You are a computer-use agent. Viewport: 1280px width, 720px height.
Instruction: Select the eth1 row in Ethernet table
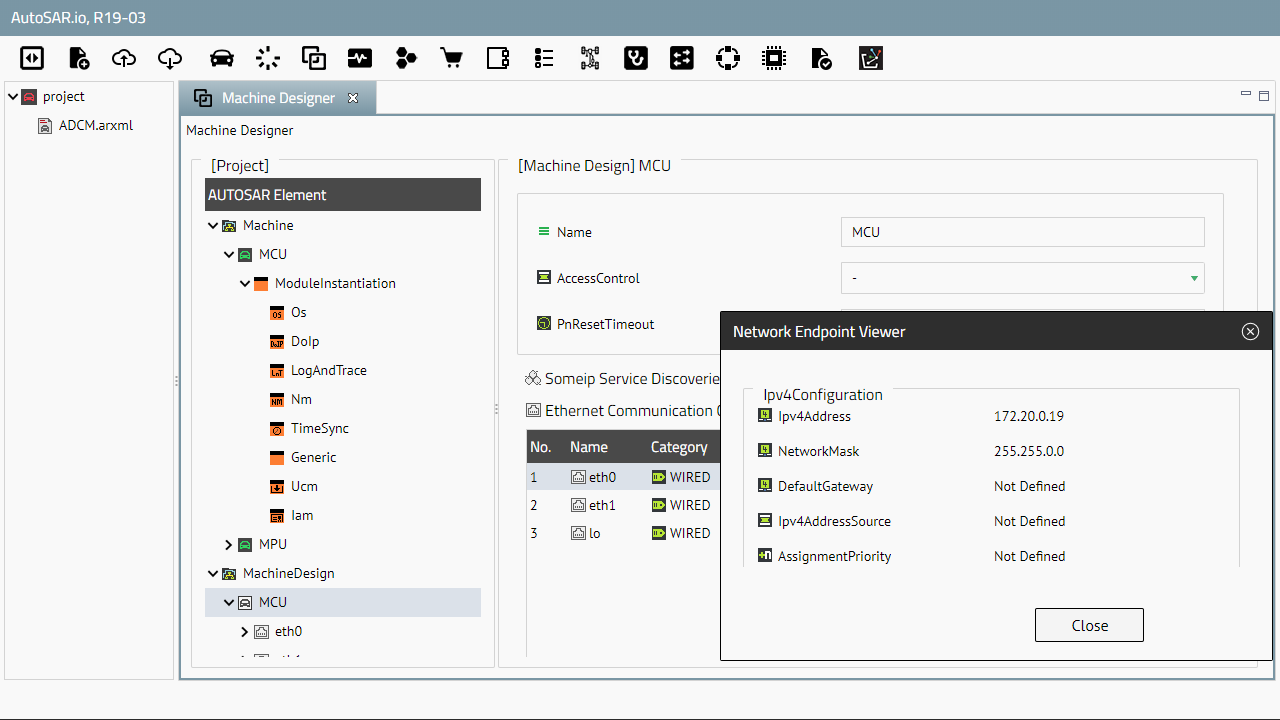coord(601,505)
